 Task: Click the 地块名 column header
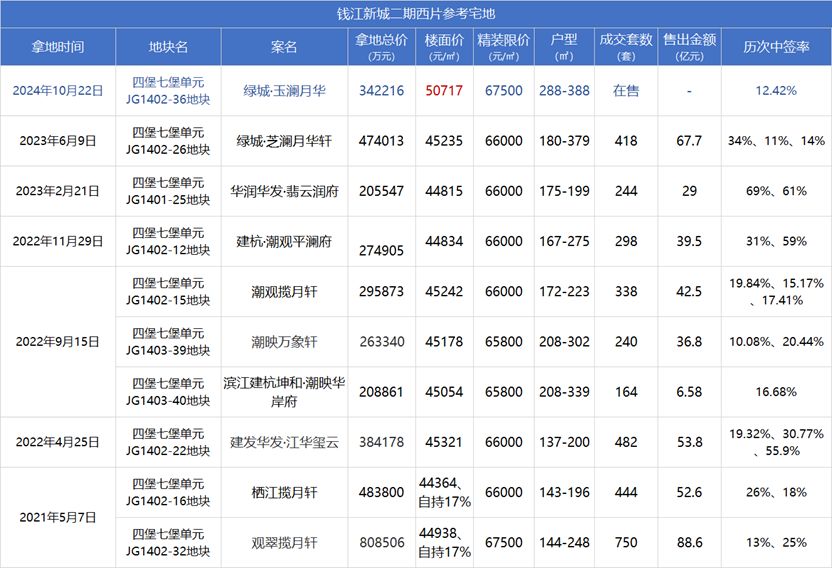point(168,47)
